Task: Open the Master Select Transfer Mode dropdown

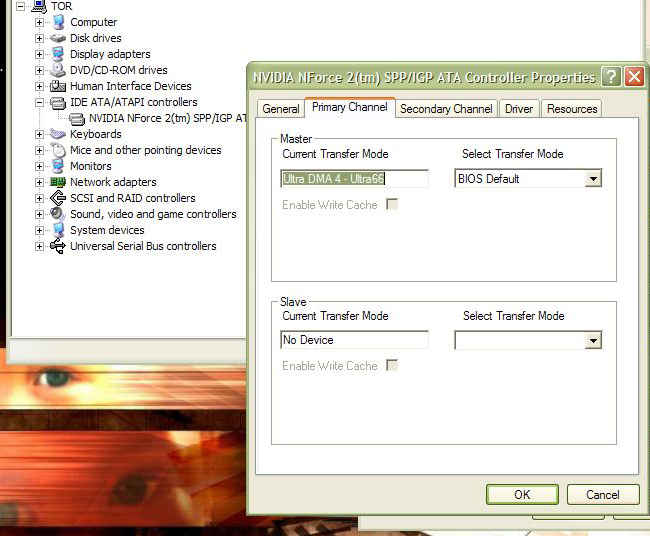Action: 593,179
